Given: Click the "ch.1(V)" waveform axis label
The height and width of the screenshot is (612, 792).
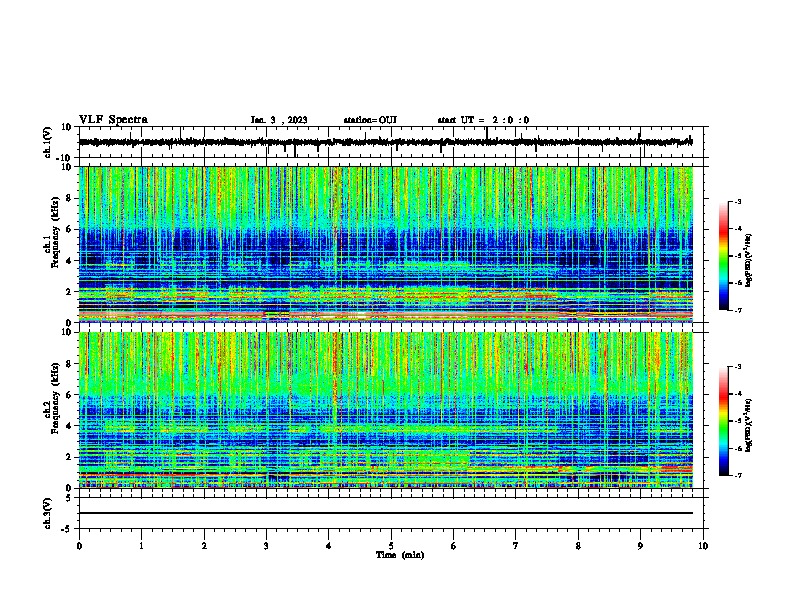Looking at the screenshot, I should coord(48,142).
